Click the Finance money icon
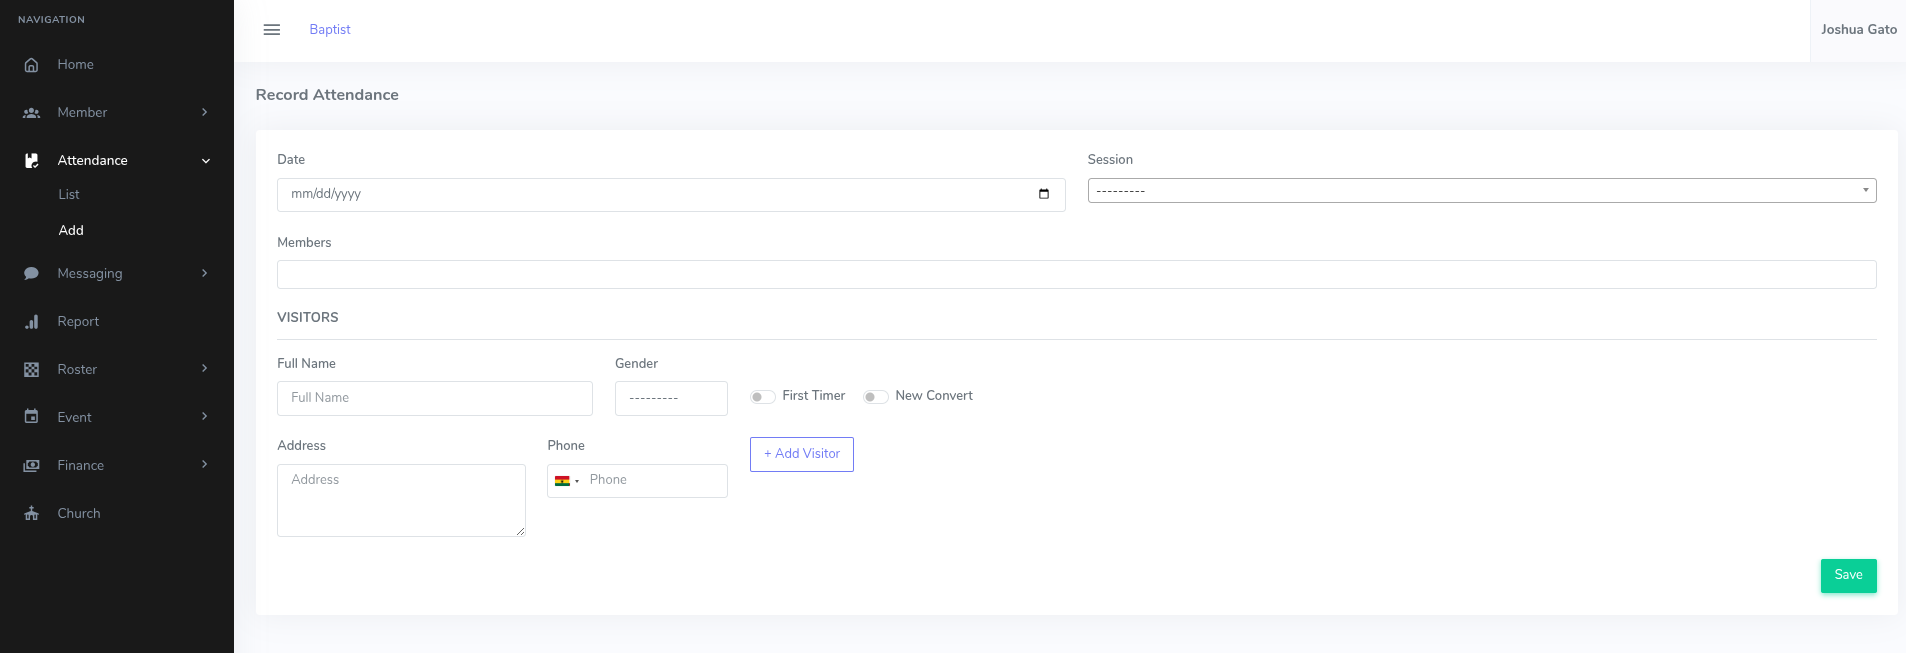1906x653 pixels. 31,465
